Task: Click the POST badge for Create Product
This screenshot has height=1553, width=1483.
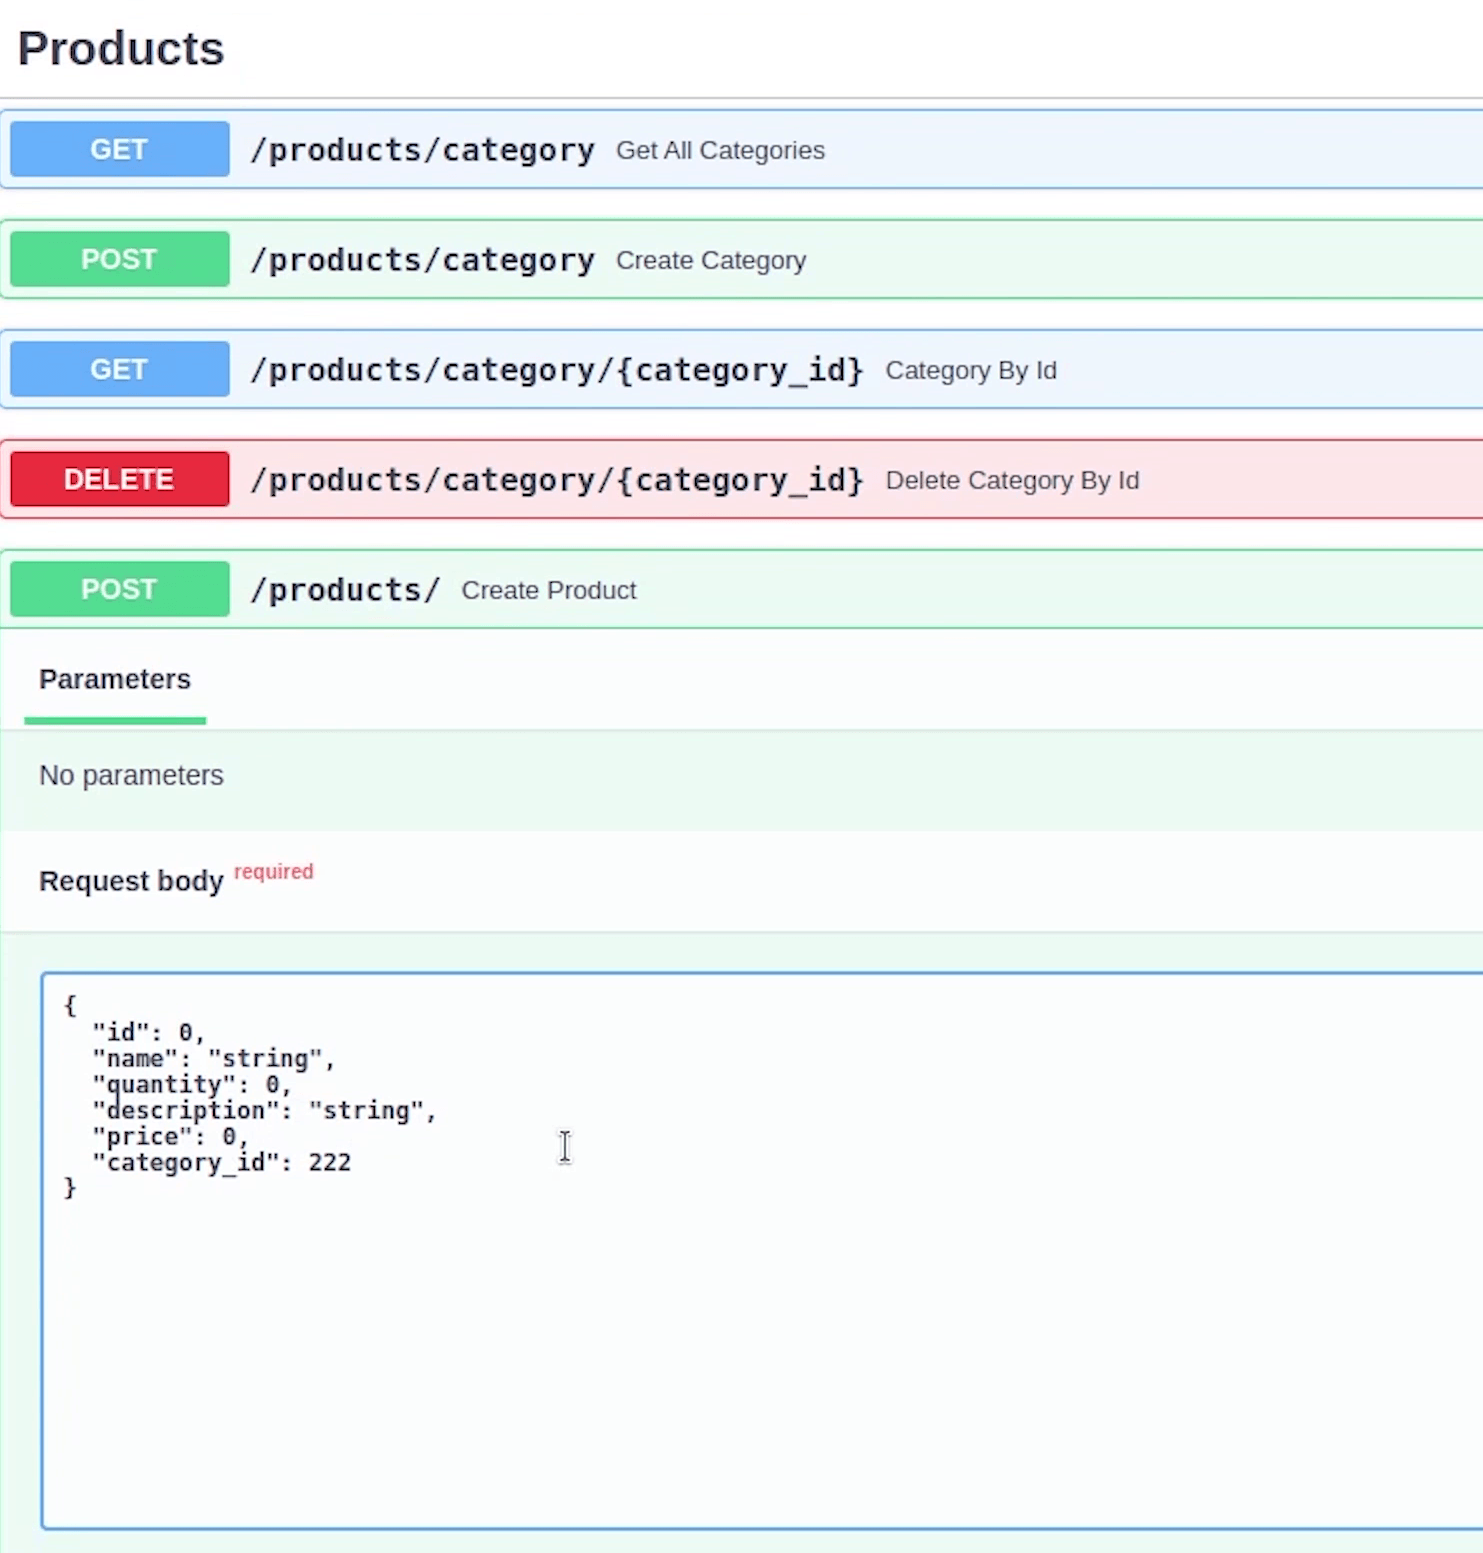Action: point(119,589)
